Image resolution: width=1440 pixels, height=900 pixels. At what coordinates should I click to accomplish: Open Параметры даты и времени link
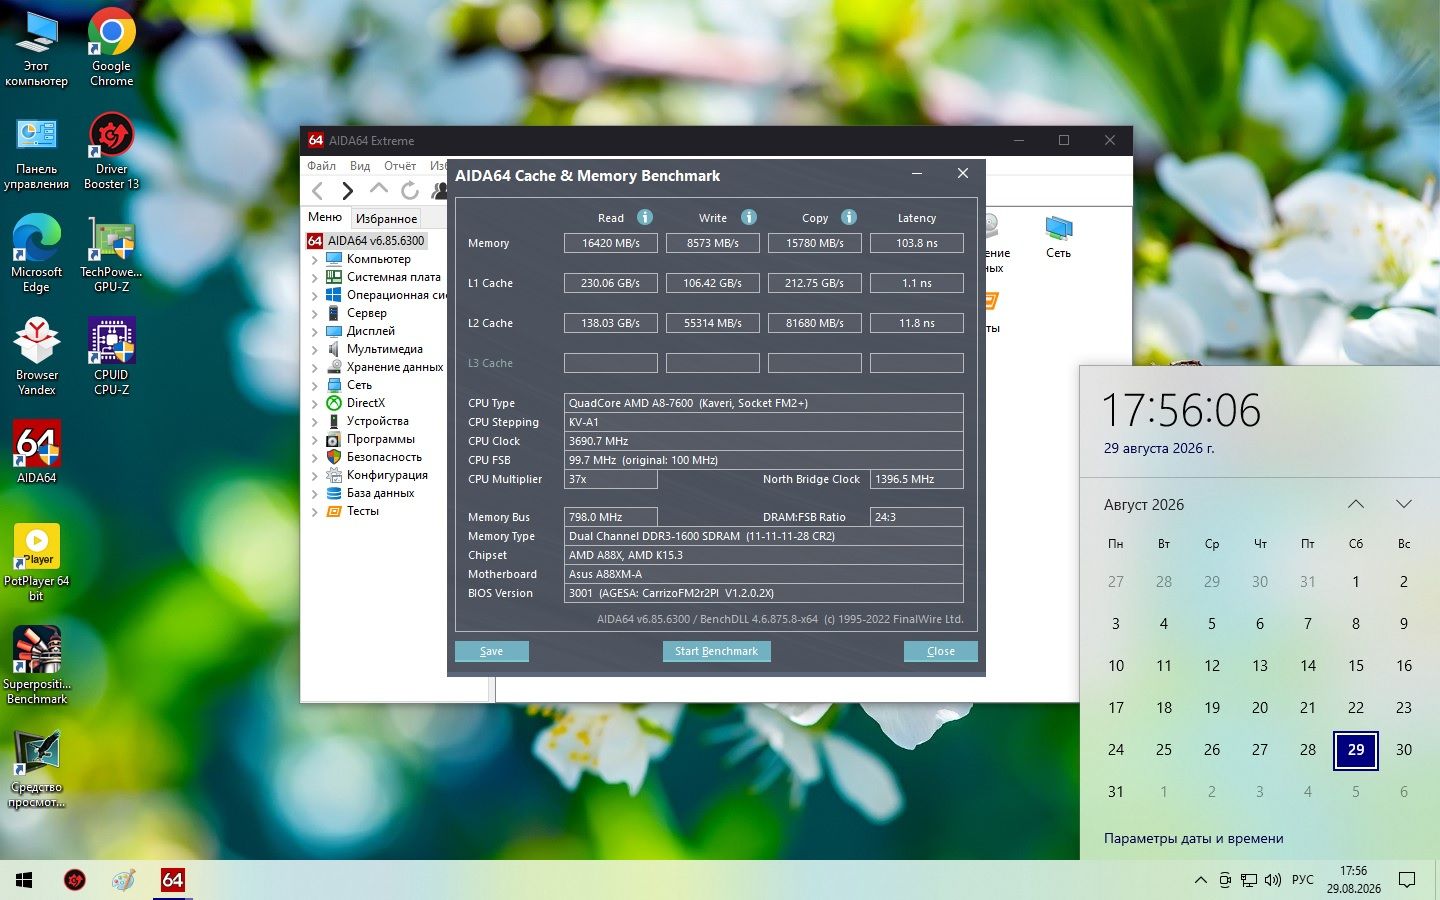pos(1193,838)
